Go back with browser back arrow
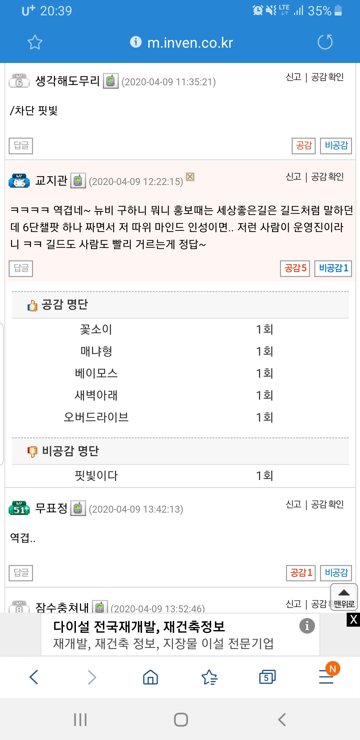 coord(33,677)
